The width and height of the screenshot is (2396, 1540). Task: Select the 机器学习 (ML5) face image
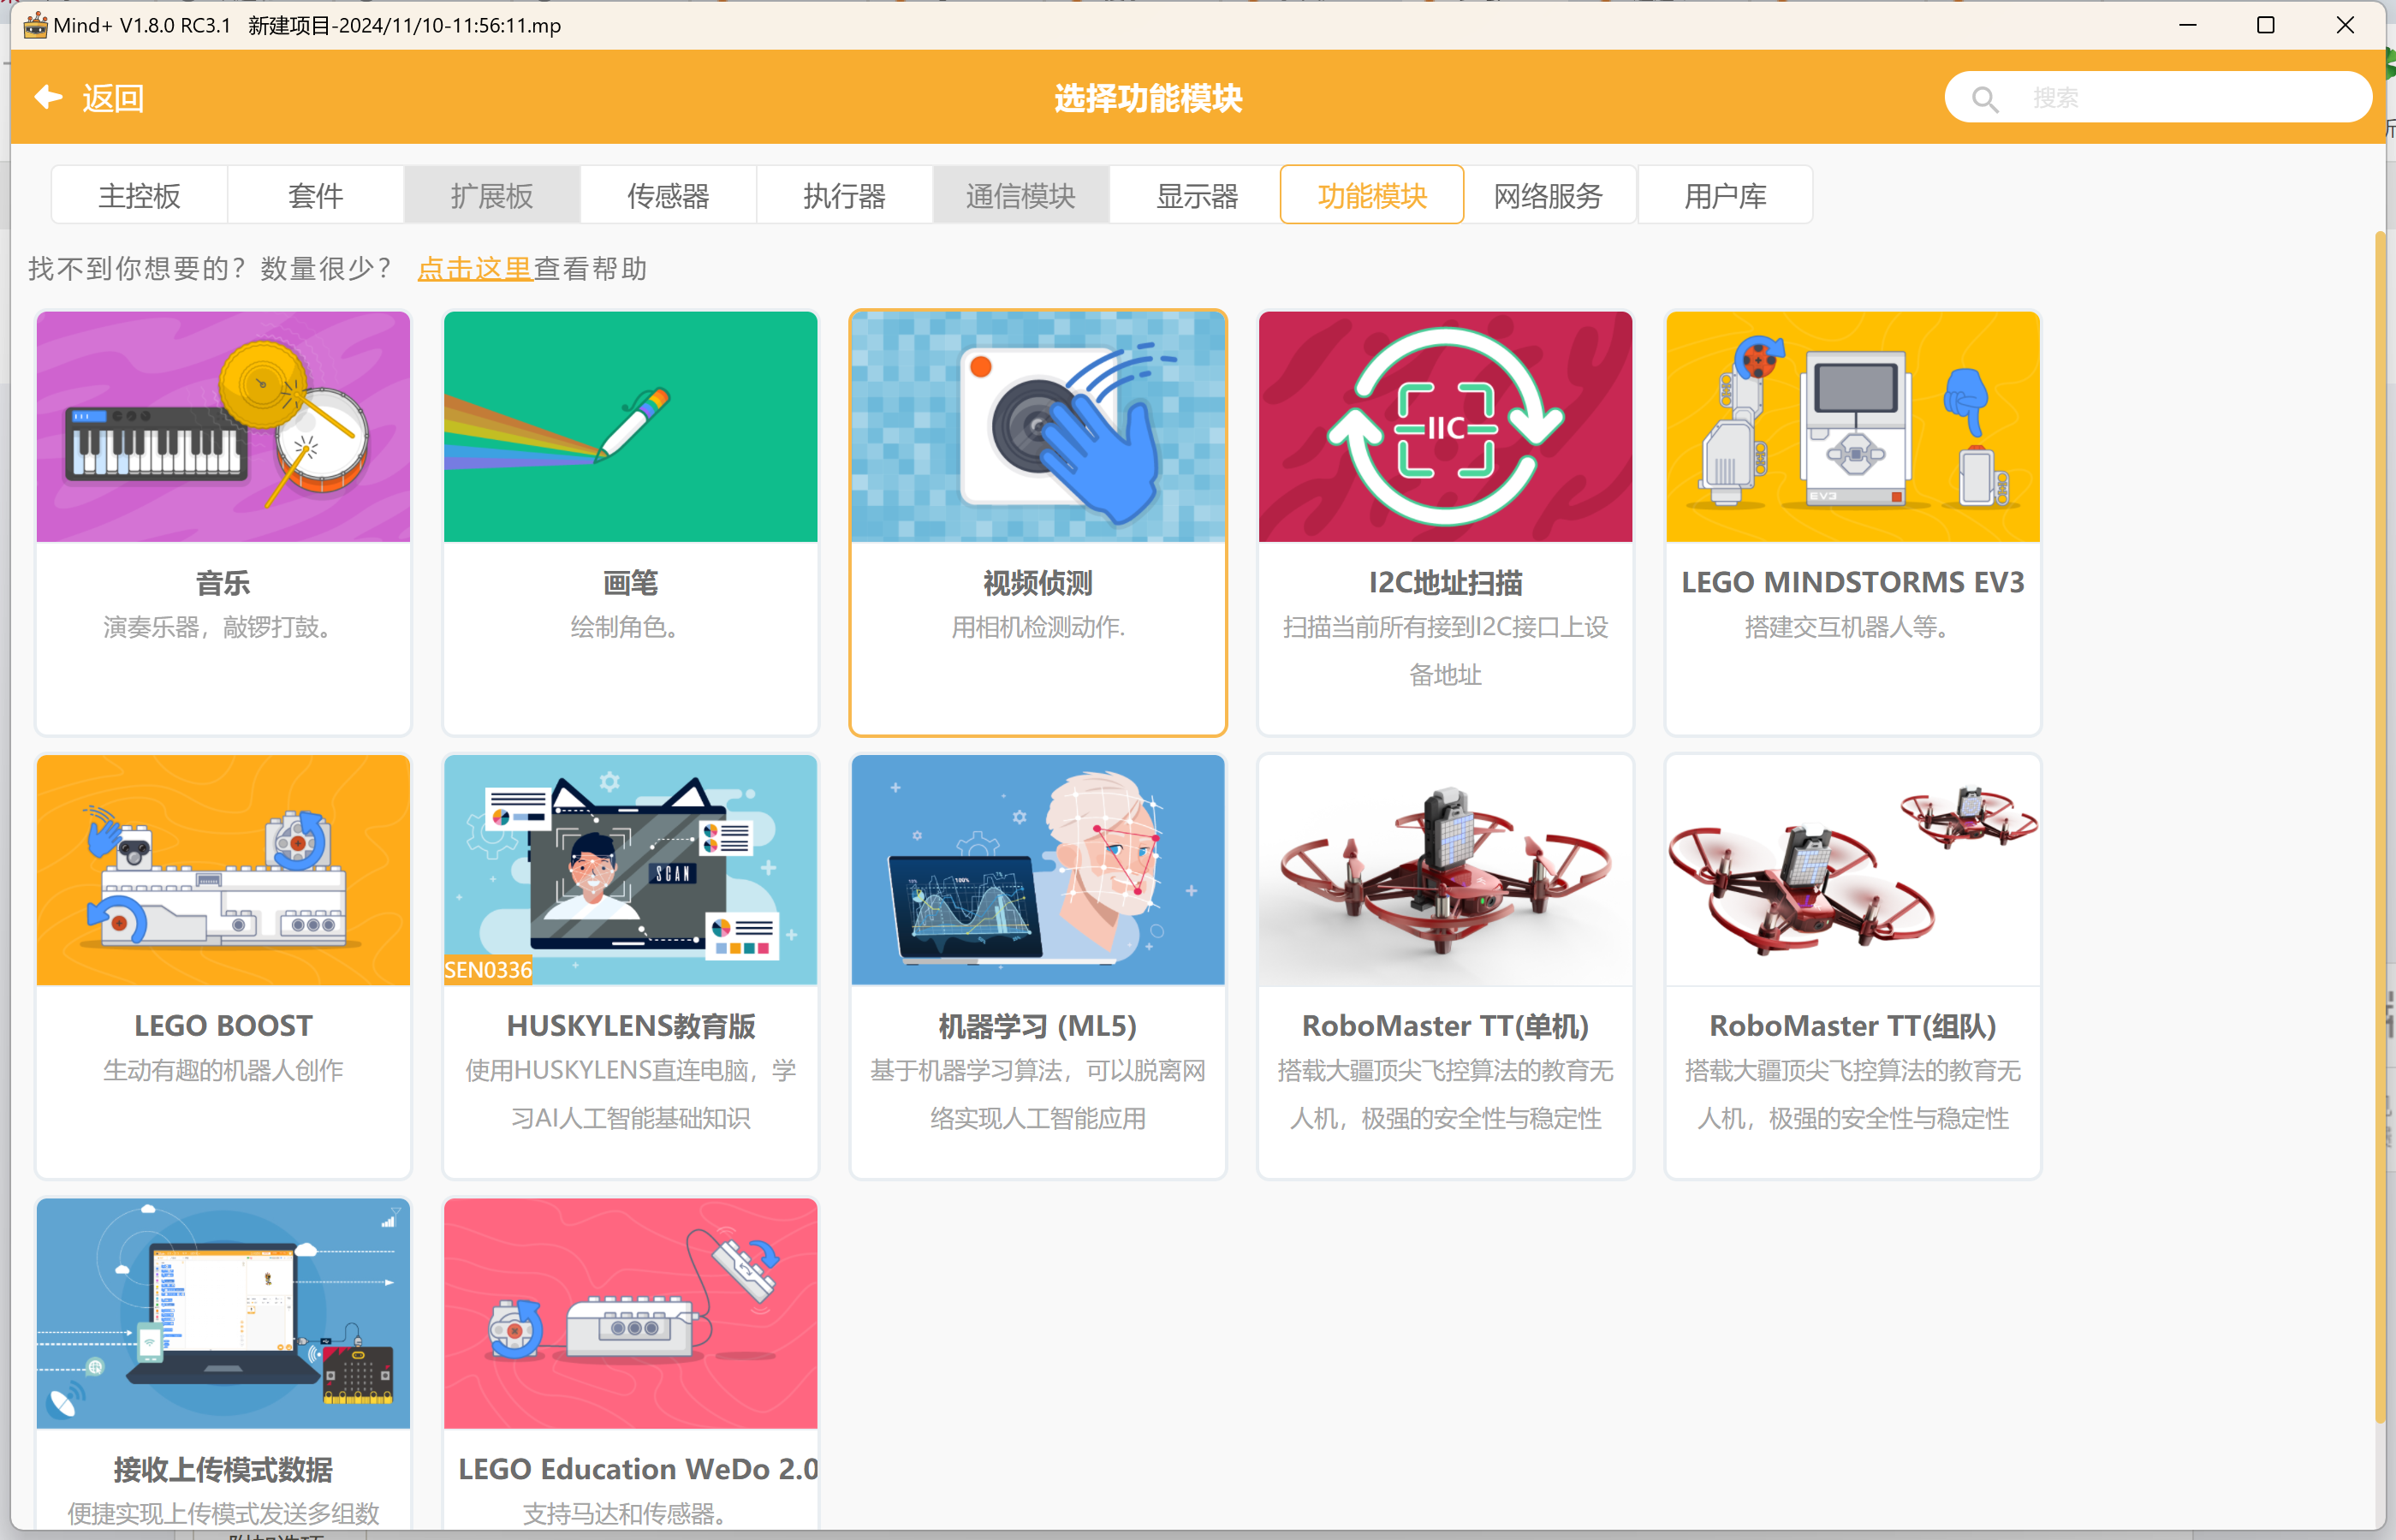[x=1038, y=870]
